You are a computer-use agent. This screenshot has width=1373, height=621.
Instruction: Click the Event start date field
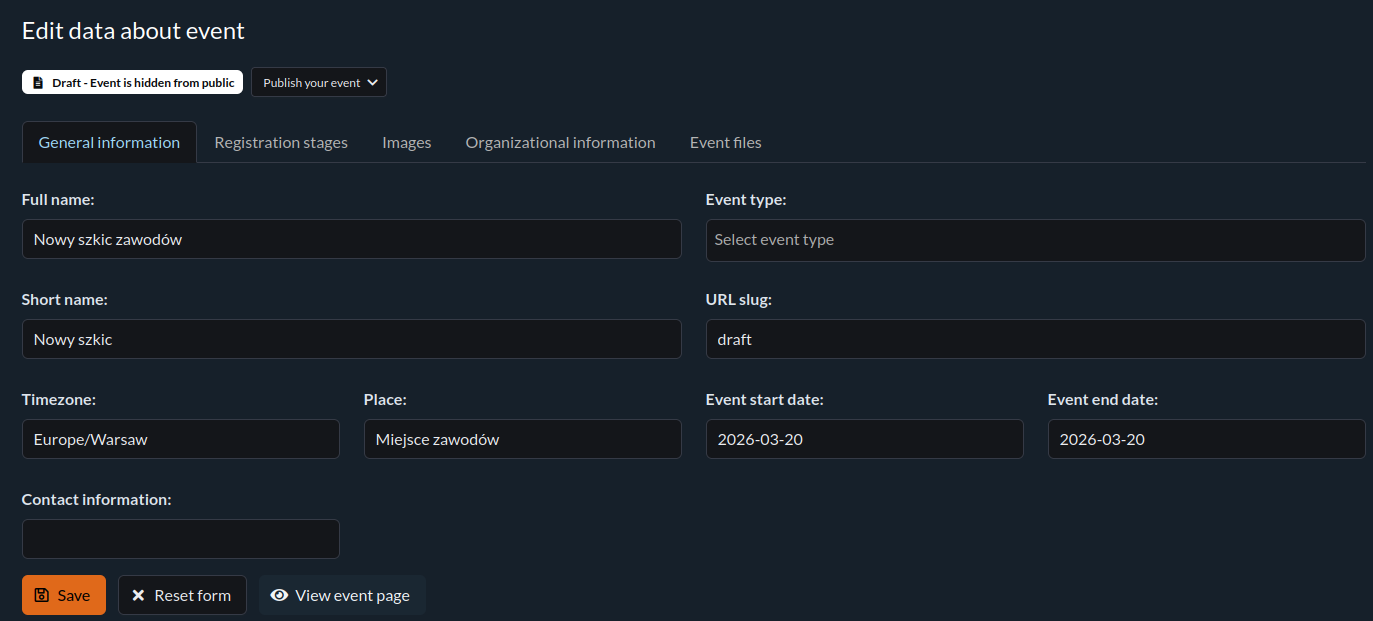pos(864,439)
